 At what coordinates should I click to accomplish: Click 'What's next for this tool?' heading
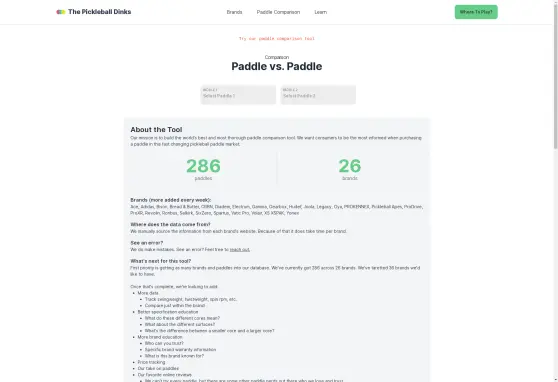tap(160, 261)
